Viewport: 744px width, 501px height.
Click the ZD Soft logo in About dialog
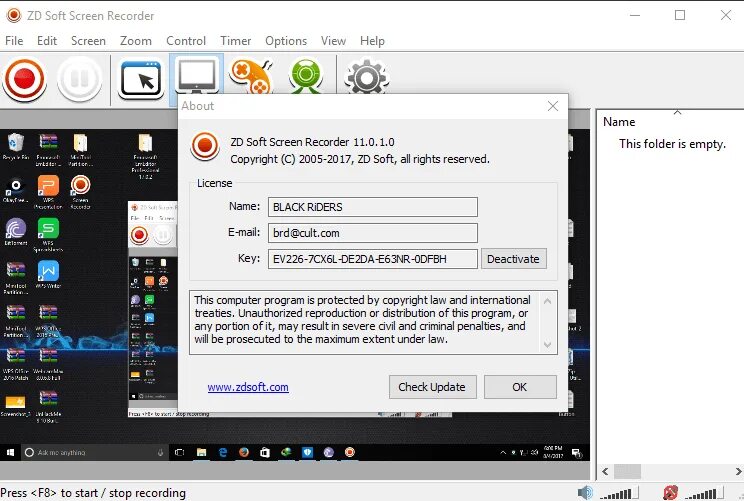[205, 146]
